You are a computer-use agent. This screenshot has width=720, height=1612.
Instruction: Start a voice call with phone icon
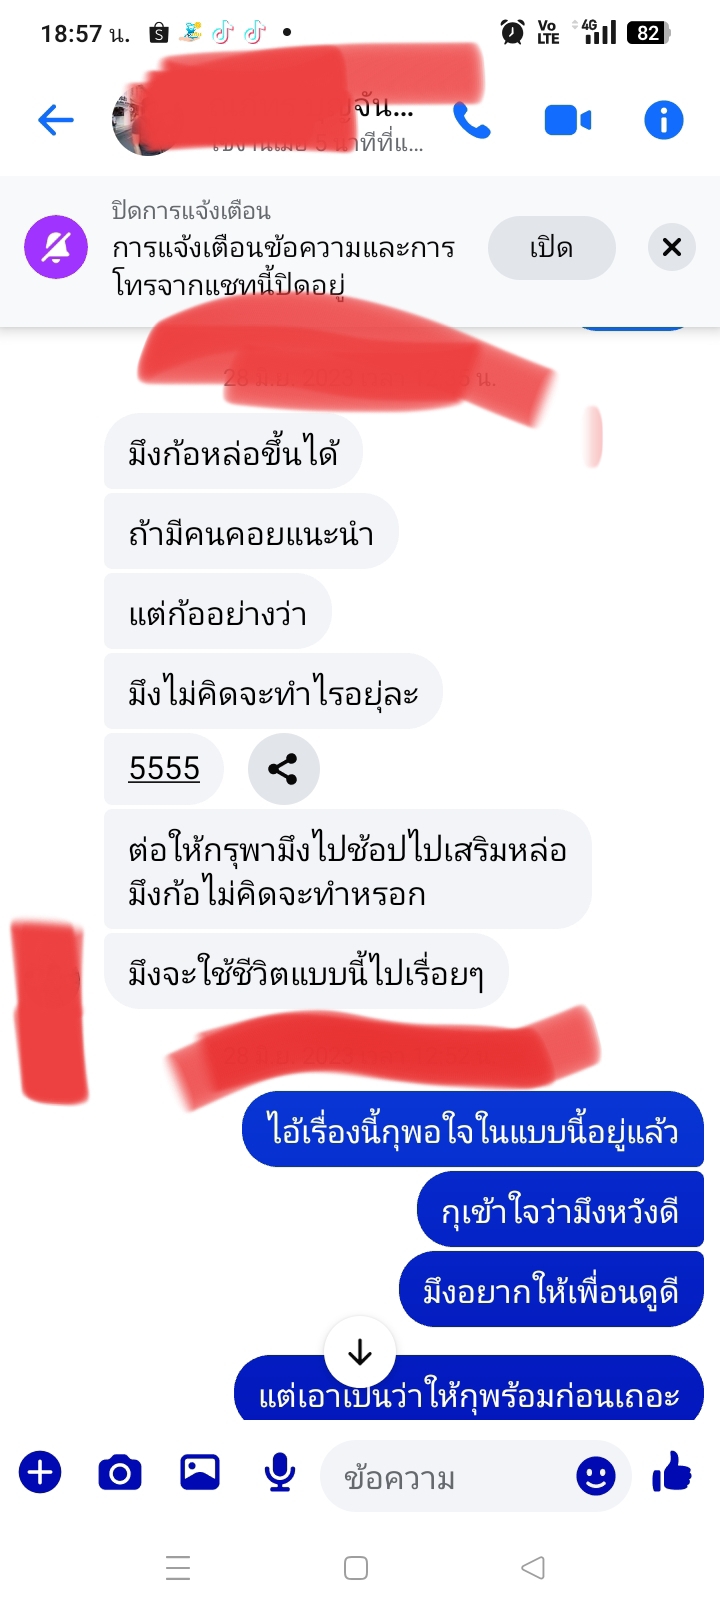pos(471,121)
